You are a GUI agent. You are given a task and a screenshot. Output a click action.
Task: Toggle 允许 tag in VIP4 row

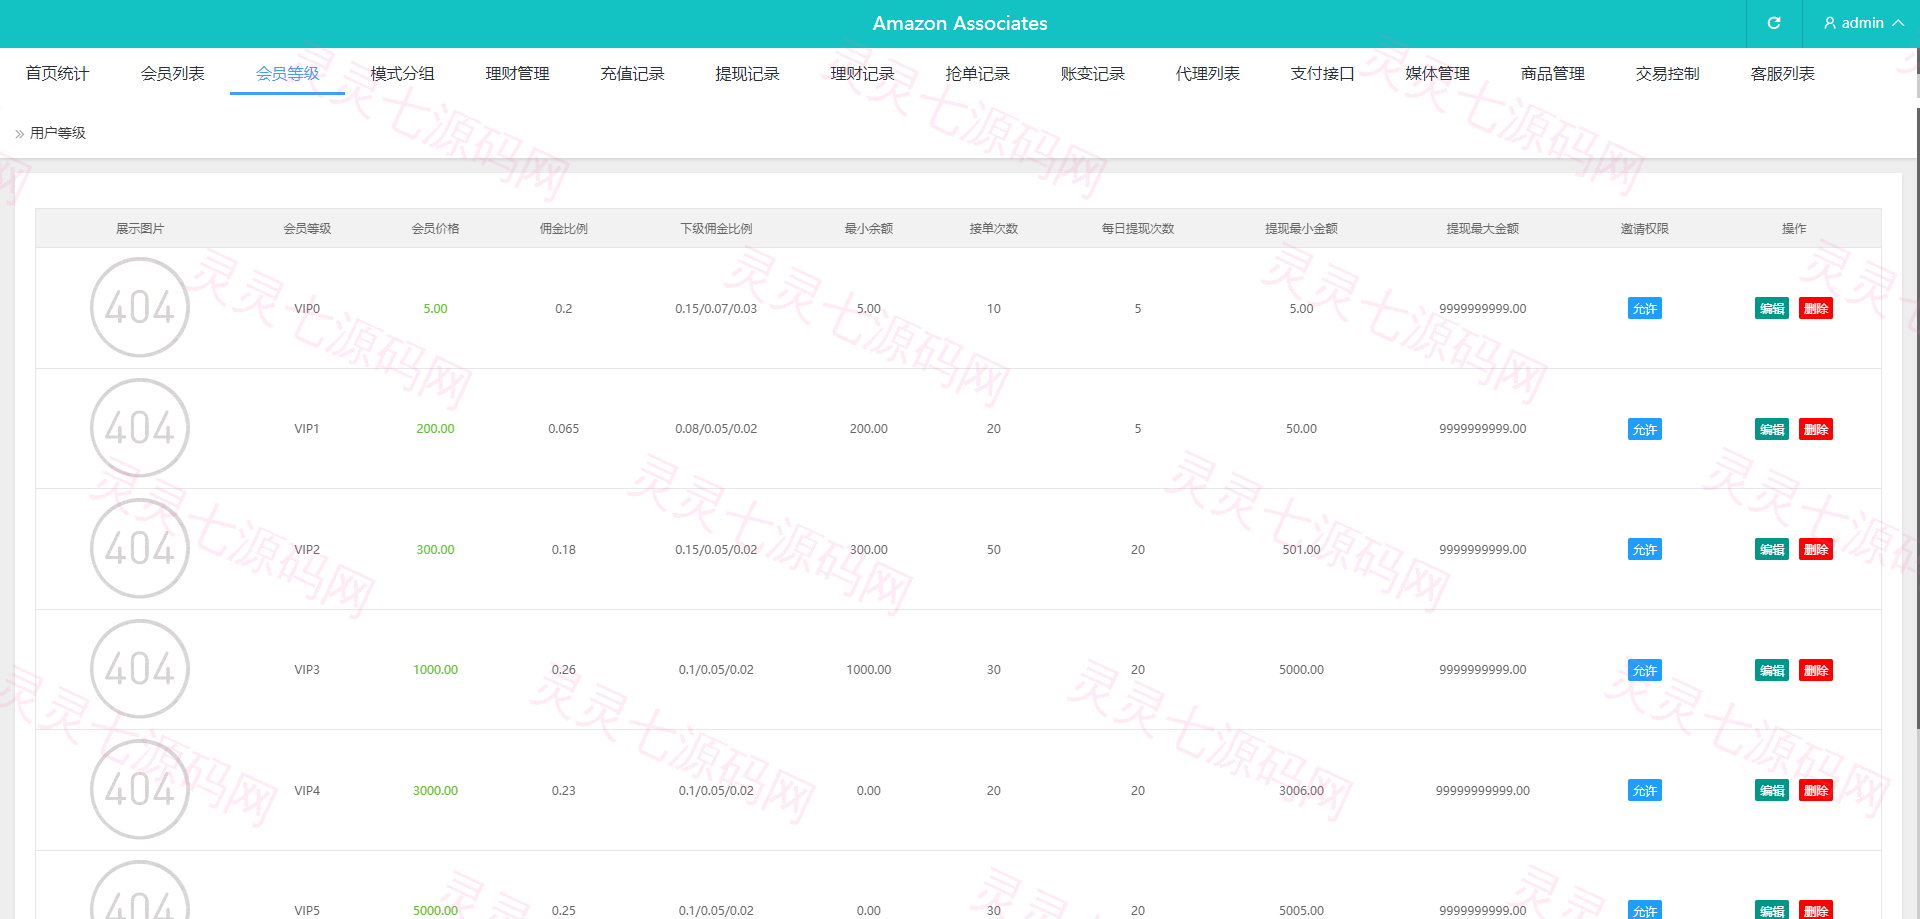(x=1644, y=790)
